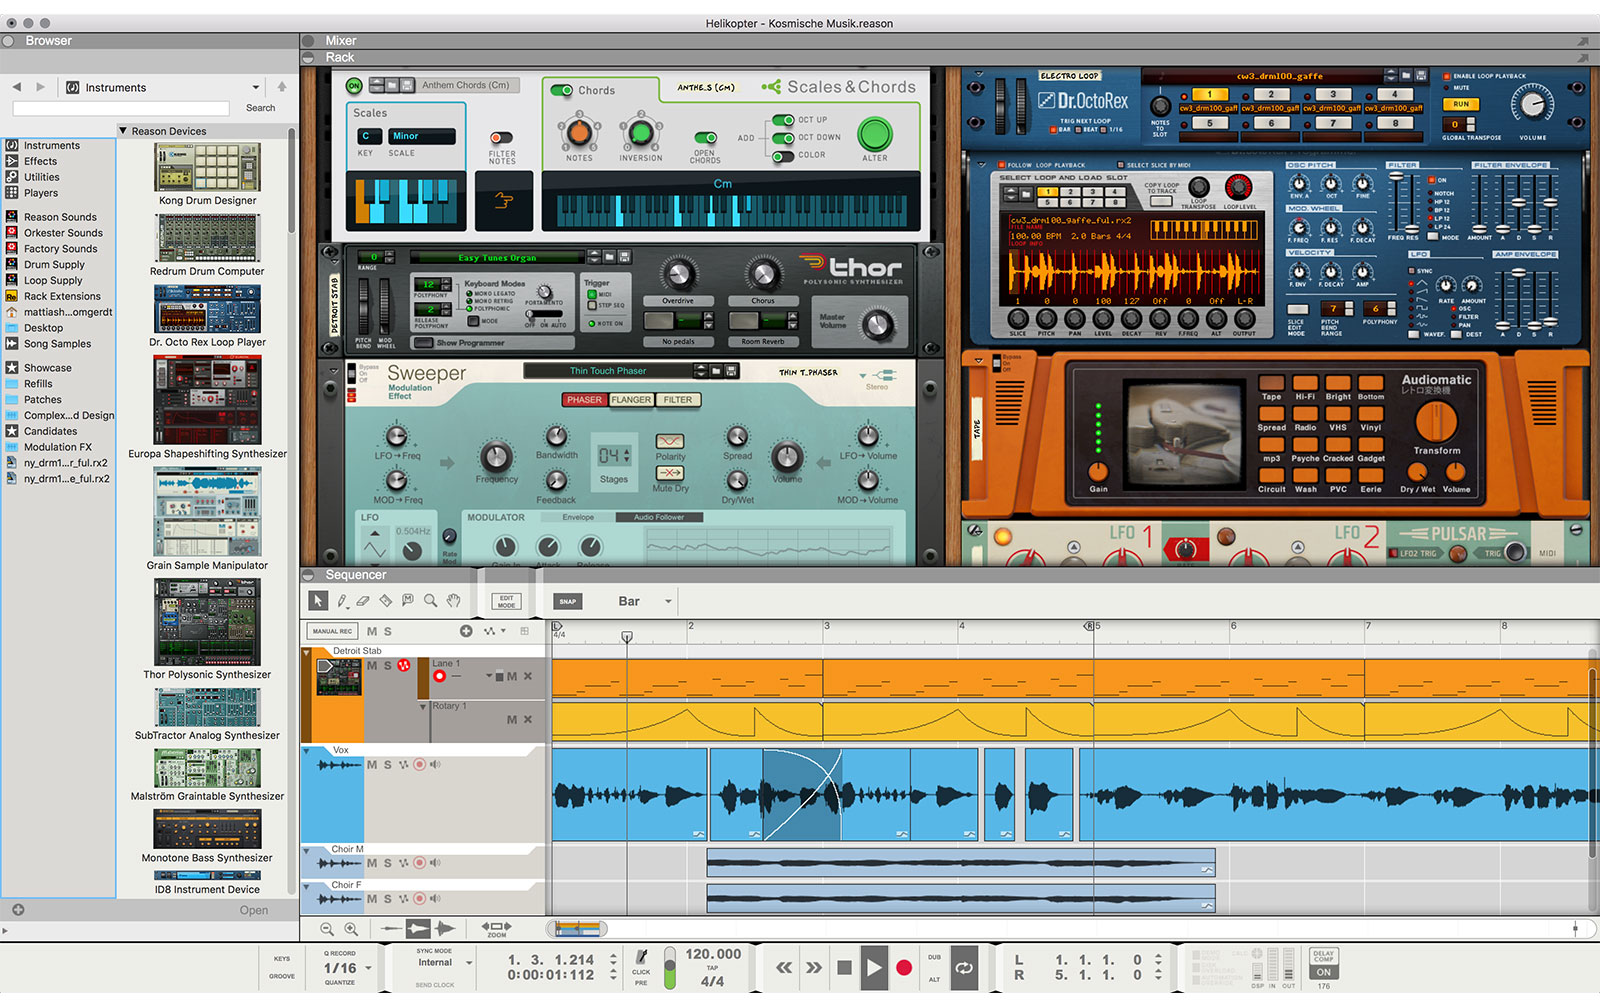Activate the Magnifying Glass tool

tap(430, 600)
